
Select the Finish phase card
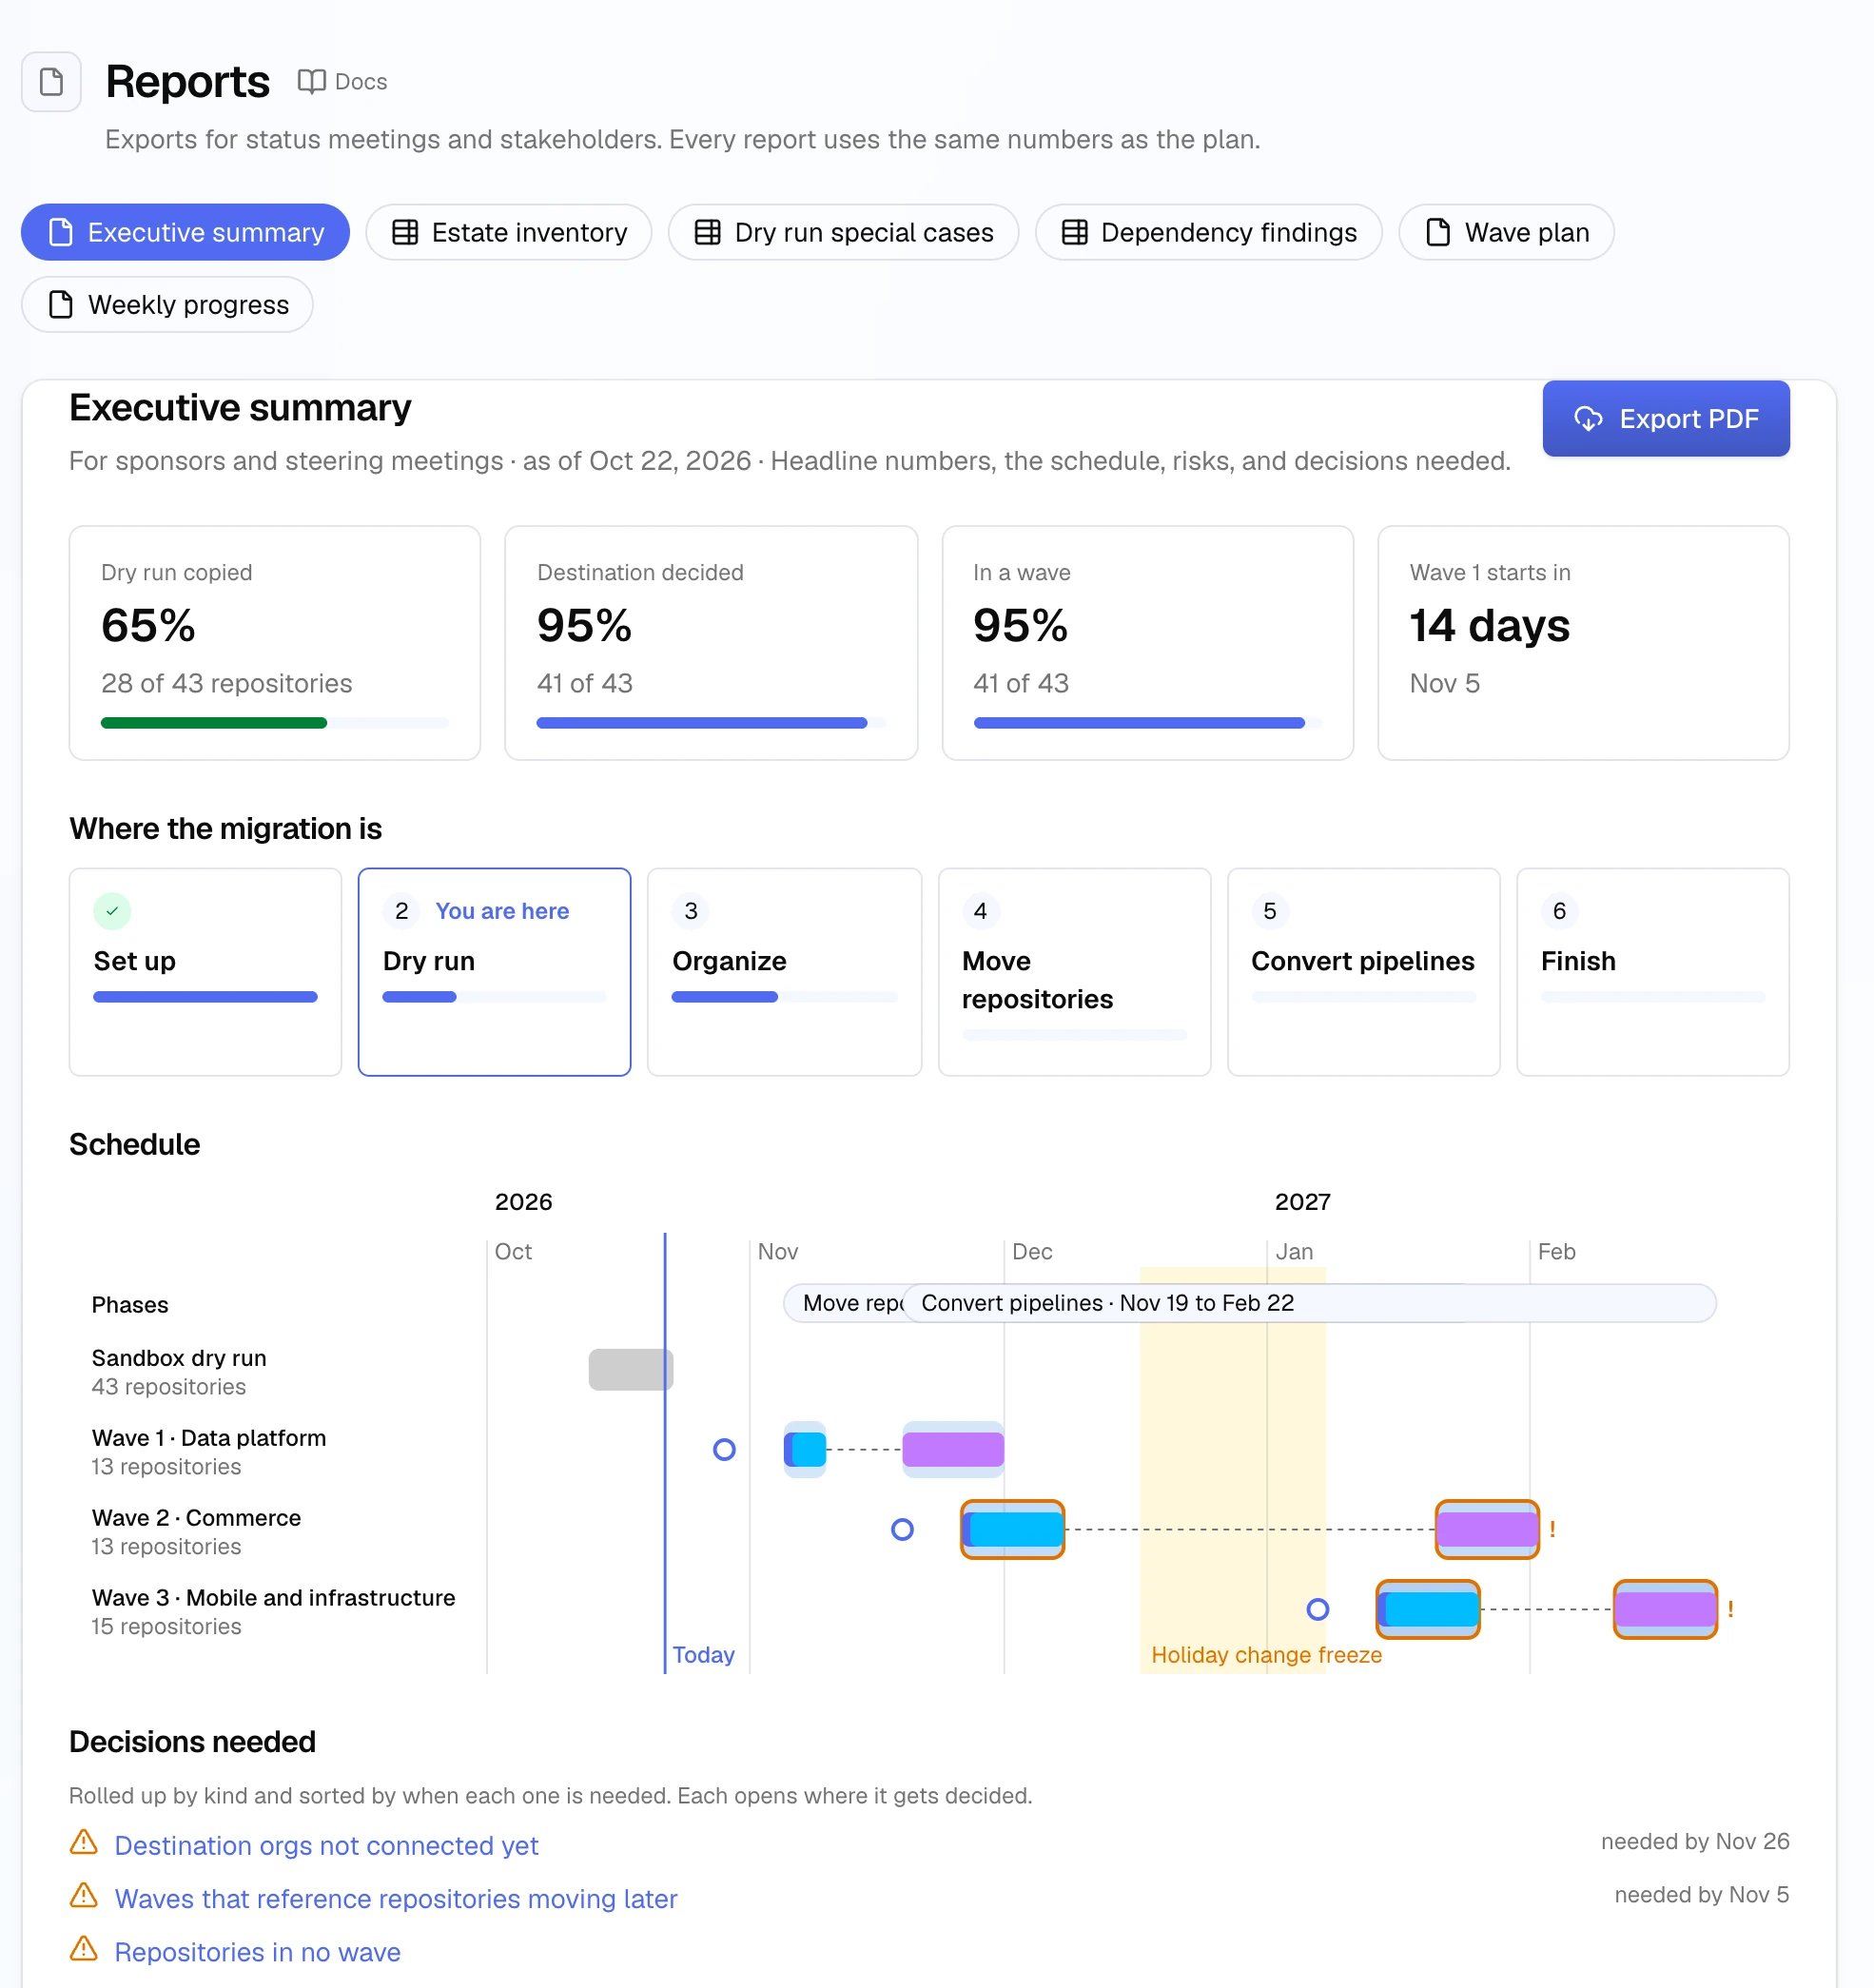click(x=1652, y=972)
